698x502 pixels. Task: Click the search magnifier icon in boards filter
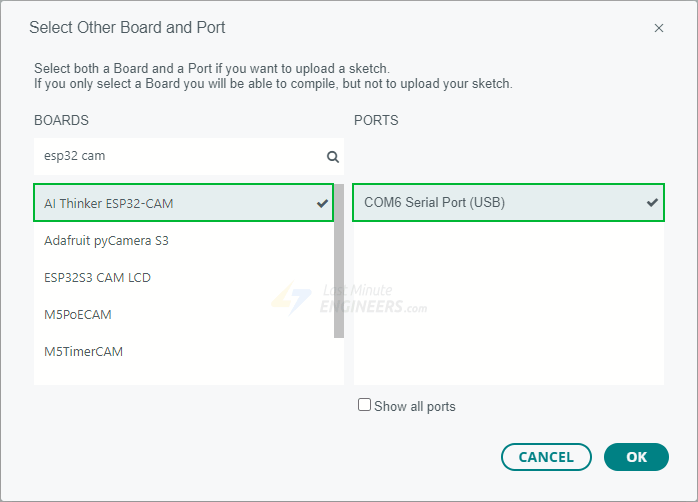point(333,157)
